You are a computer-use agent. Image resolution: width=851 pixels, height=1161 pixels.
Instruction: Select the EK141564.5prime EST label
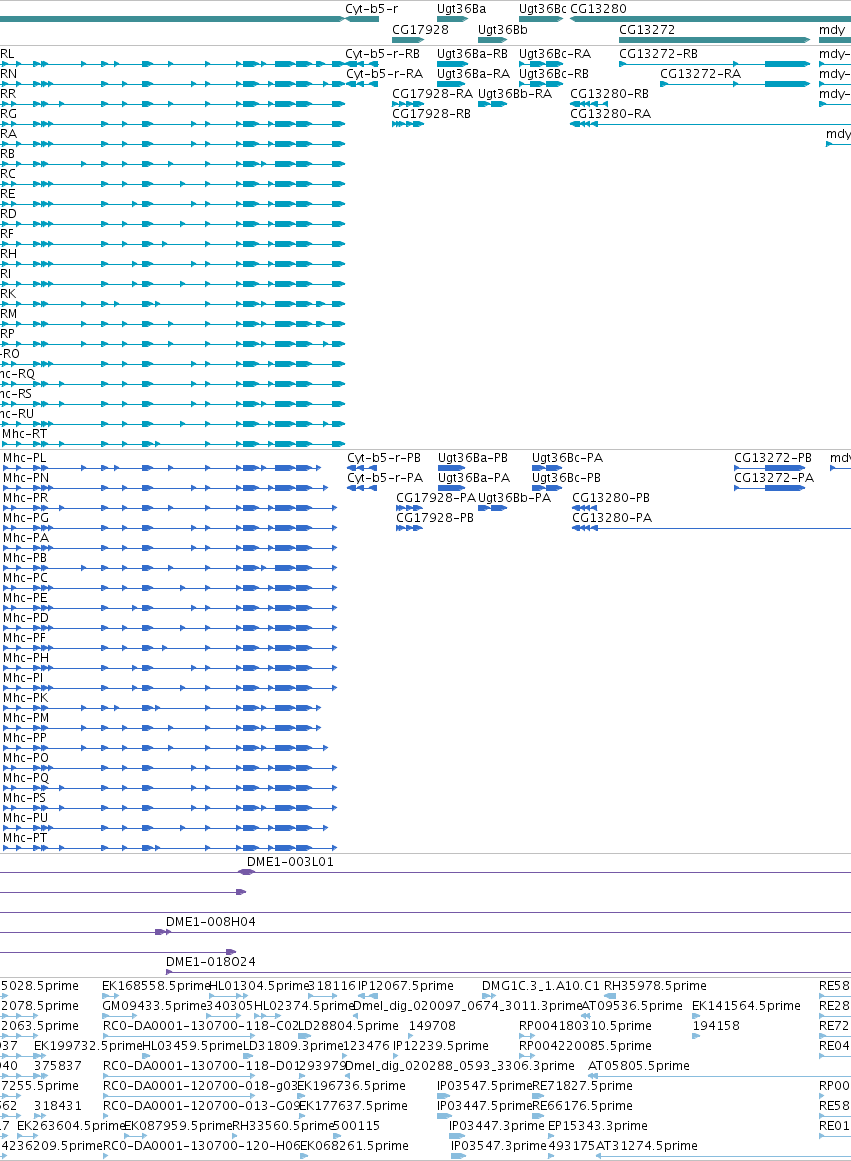pyautogui.click(x=747, y=1006)
